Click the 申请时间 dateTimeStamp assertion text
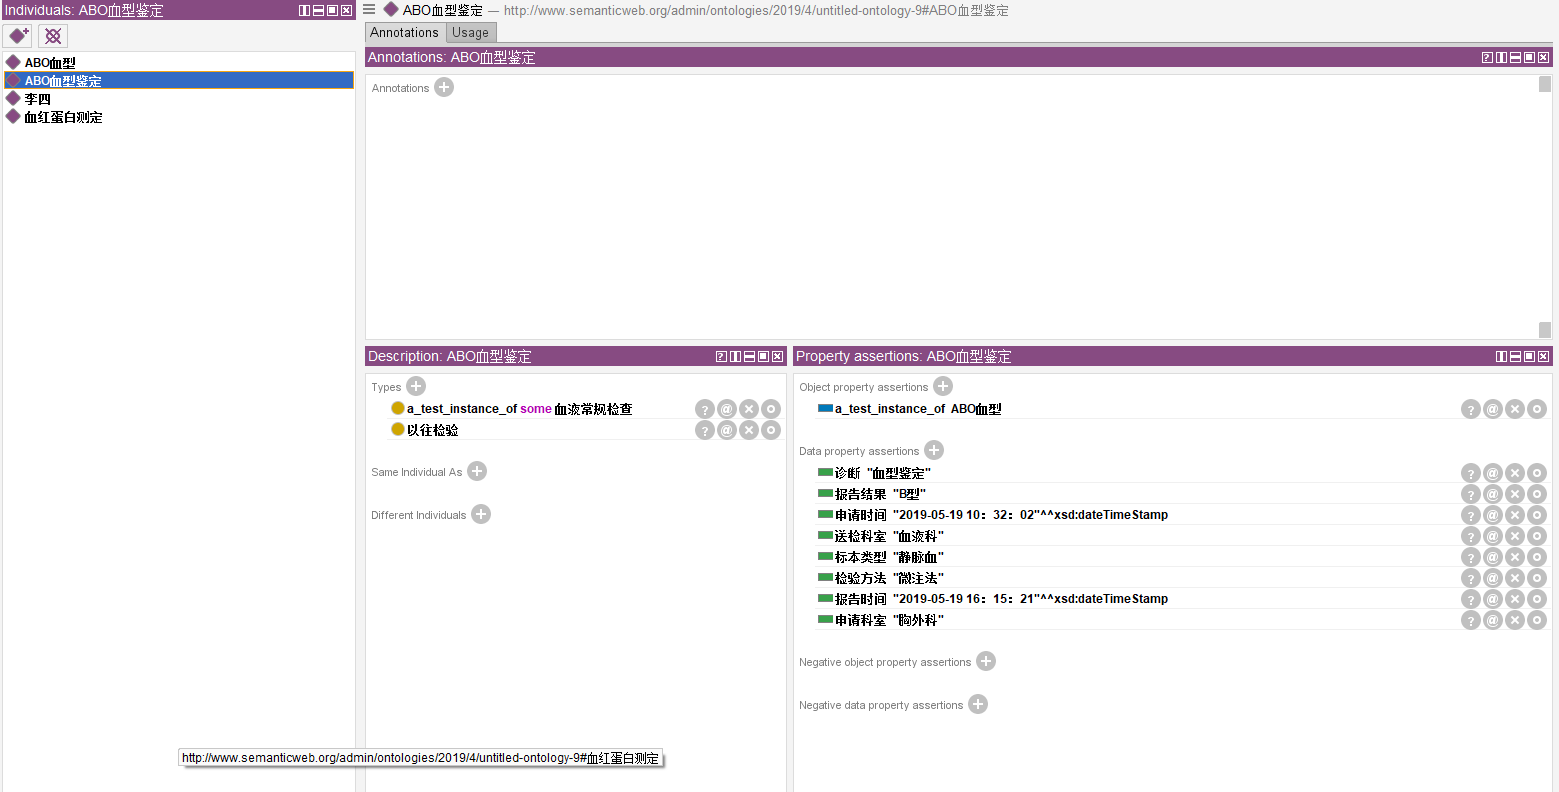1559x792 pixels. (x=1001, y=515)
